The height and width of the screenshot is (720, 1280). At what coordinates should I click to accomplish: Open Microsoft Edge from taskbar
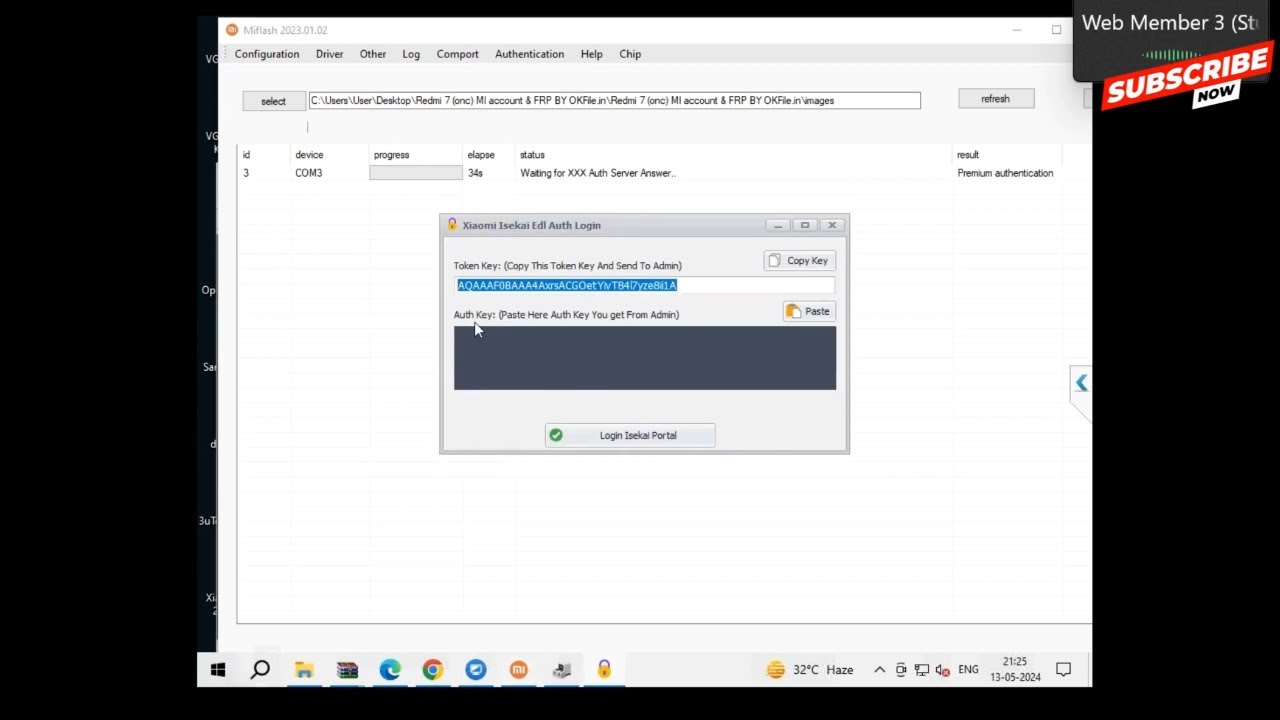pos(390,670)
